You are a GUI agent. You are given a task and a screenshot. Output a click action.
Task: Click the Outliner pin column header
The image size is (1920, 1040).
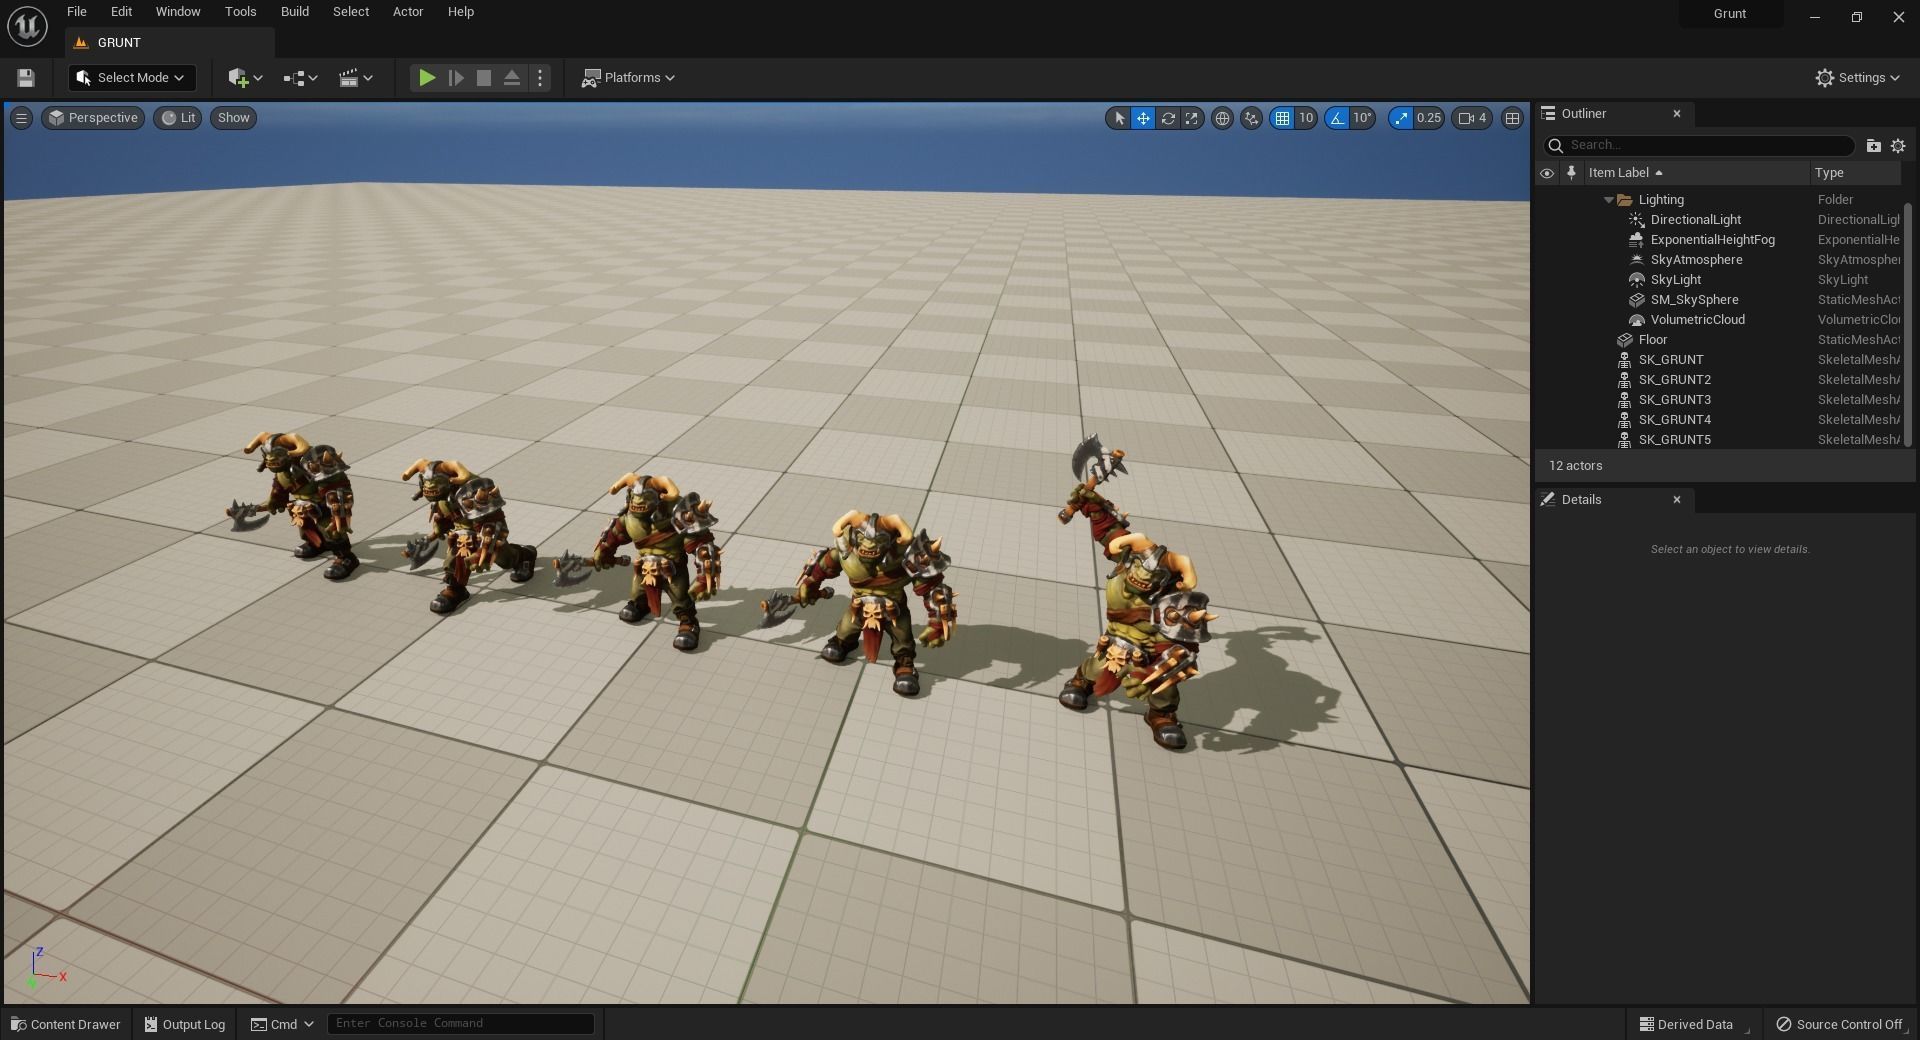1571,173
